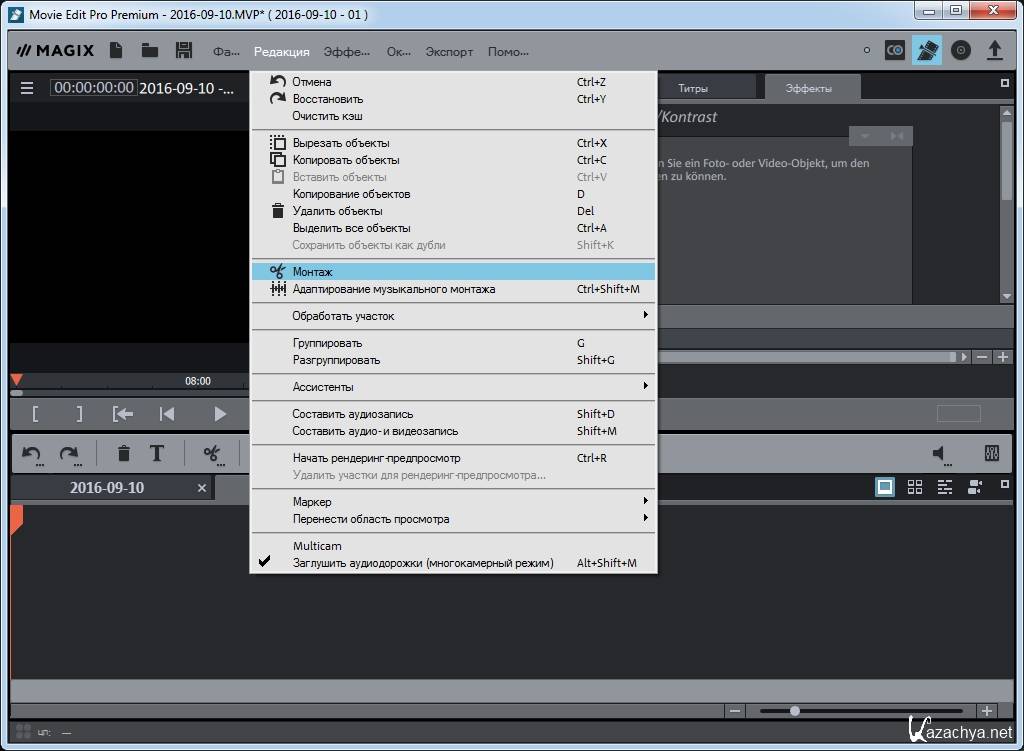
Task: Click the new project document icon
Action: 117,50
